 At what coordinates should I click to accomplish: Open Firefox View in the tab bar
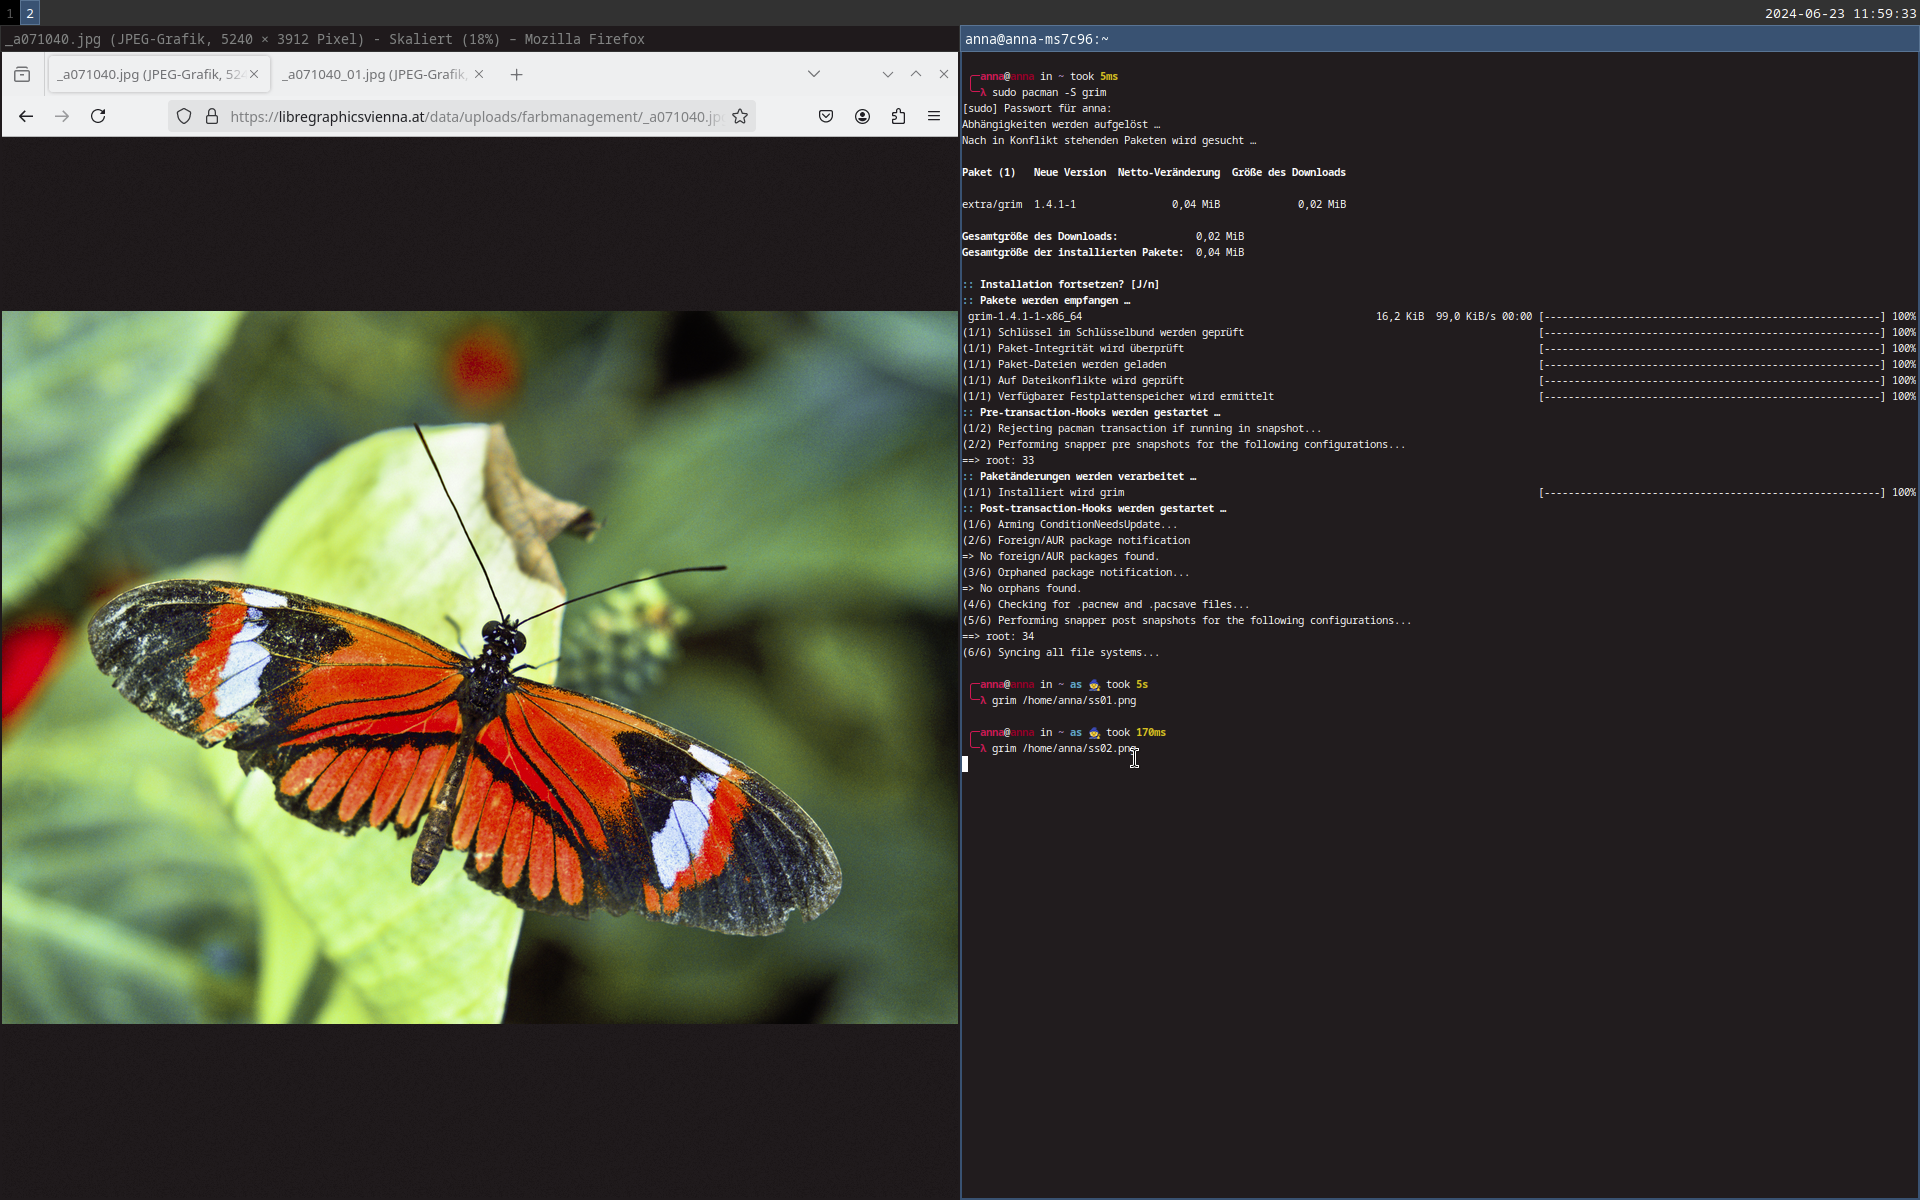point(22,74)
